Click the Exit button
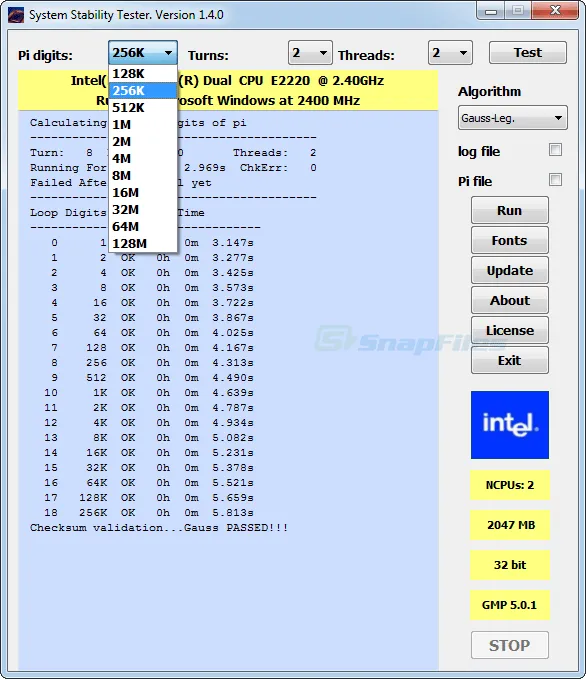The image size is (586, 679). click(510, 360)
